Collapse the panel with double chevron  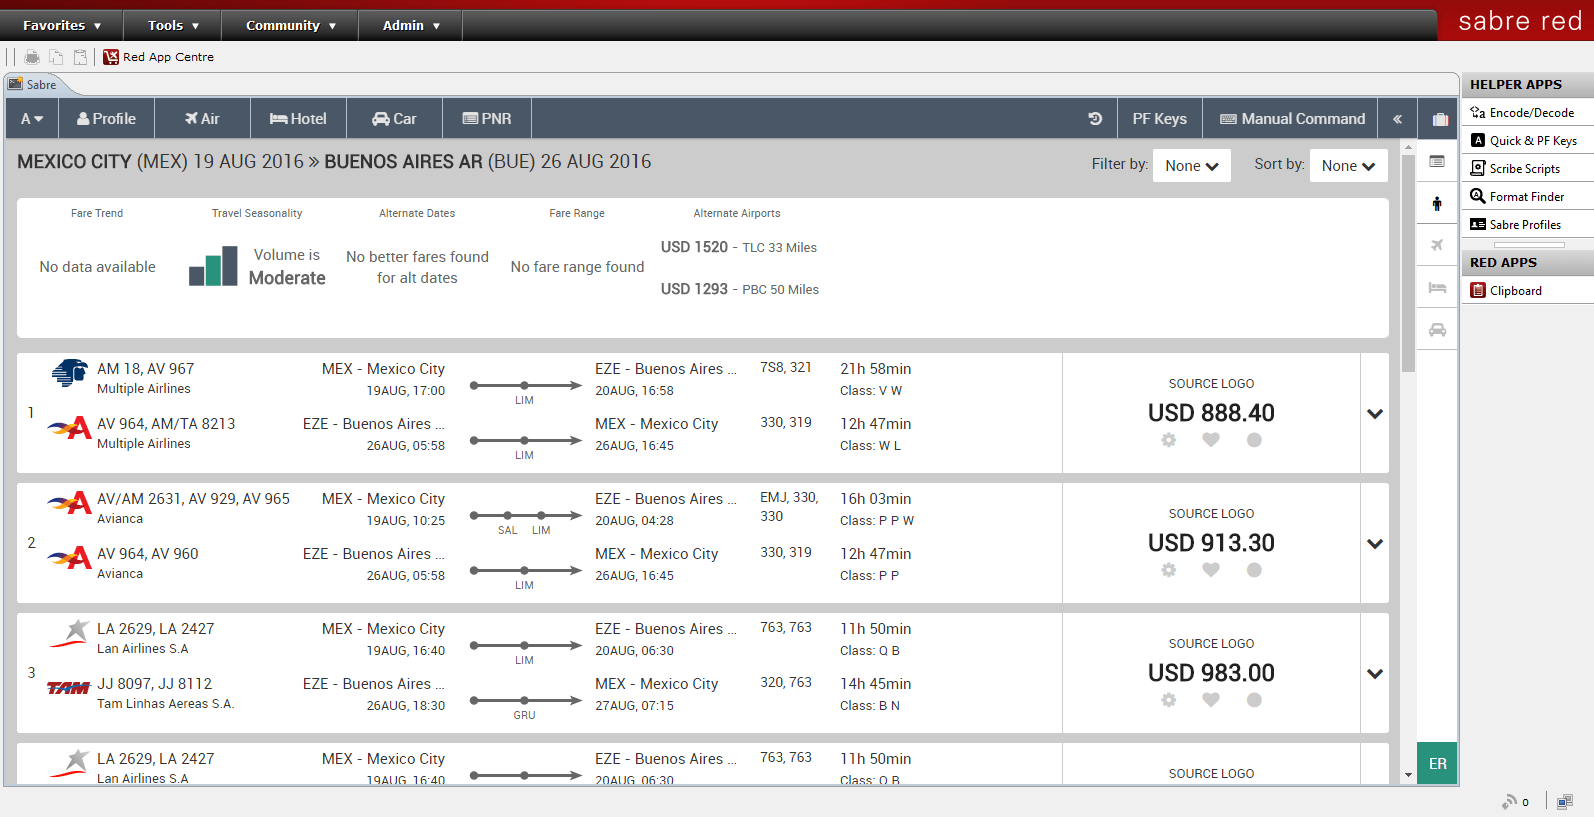coord(1397,118)
